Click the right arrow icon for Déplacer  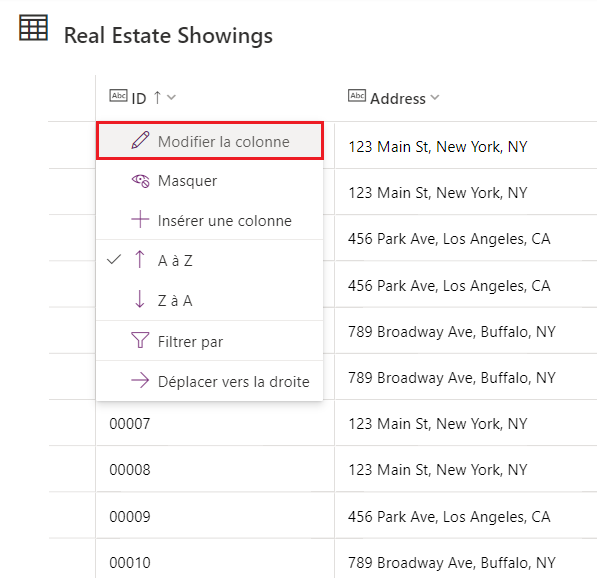pyautogui.click(x=140, y=380)
